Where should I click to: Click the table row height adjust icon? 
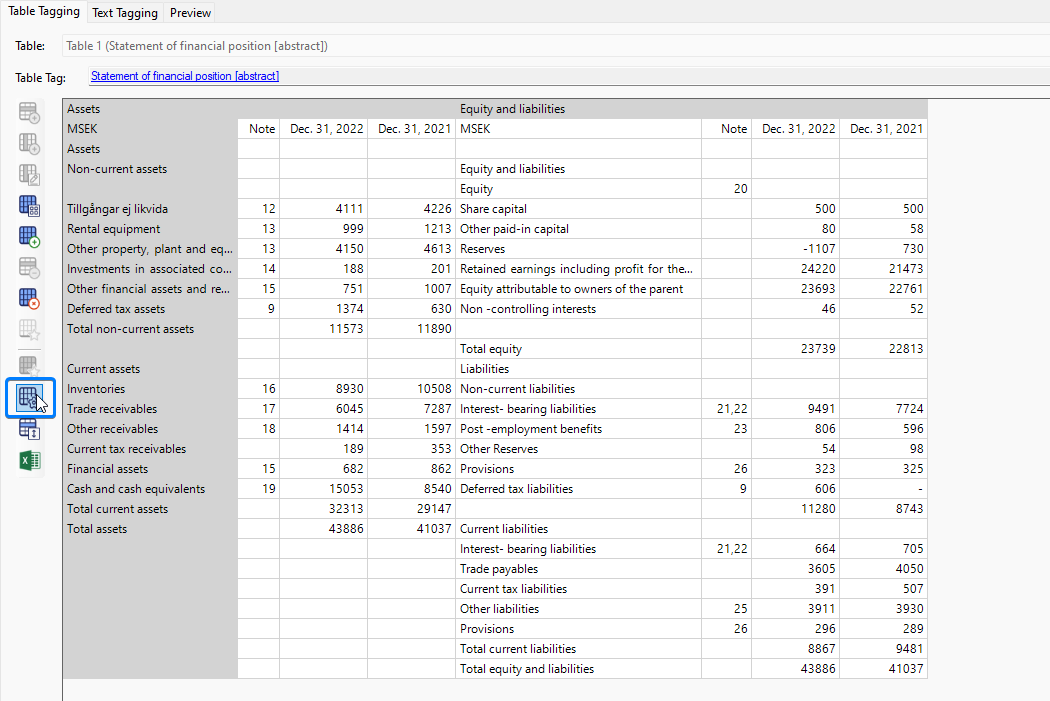(29, 429)
